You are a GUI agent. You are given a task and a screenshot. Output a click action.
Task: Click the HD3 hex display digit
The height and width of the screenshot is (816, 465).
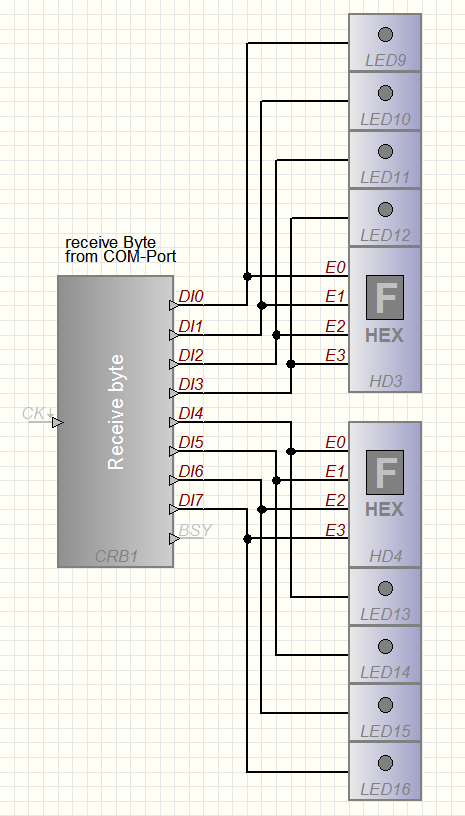click(x=385, y=297)
